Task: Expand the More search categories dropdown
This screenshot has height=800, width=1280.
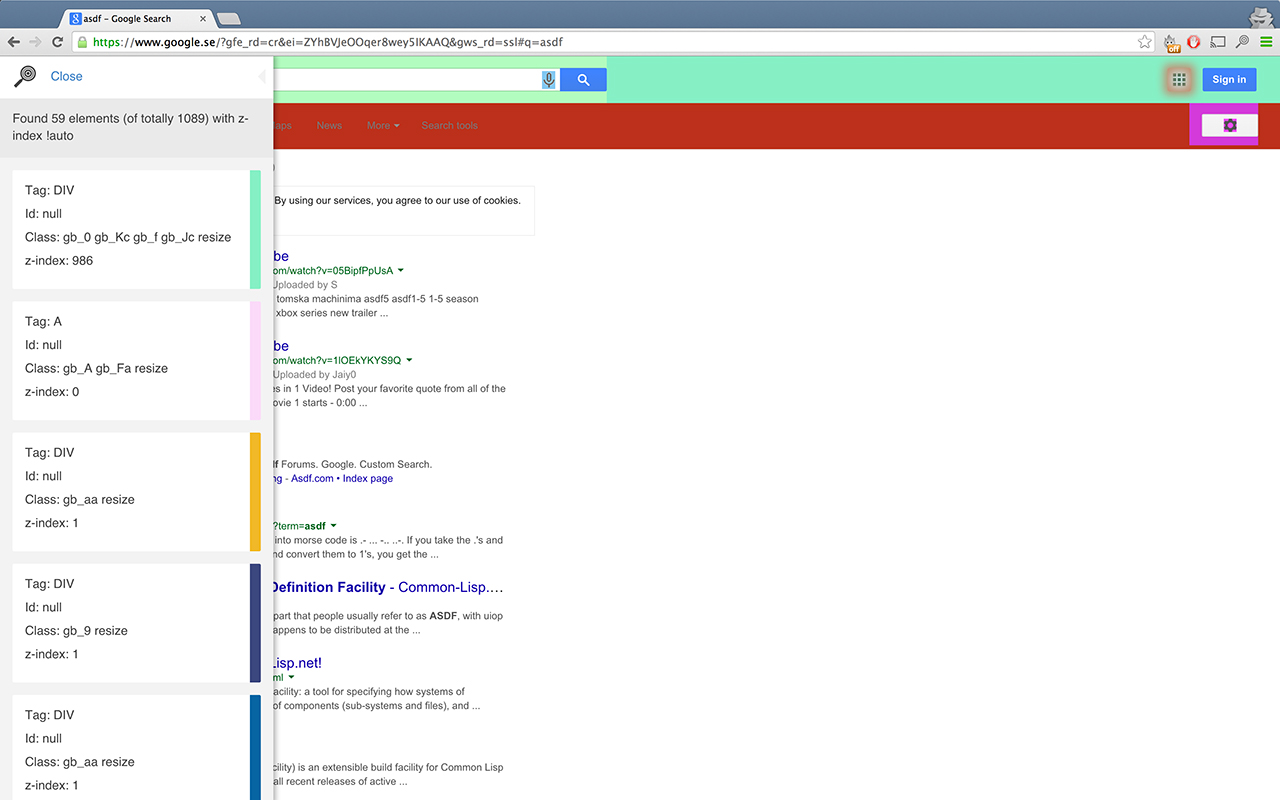Action: pyautogui.click(x=383, y=125)
